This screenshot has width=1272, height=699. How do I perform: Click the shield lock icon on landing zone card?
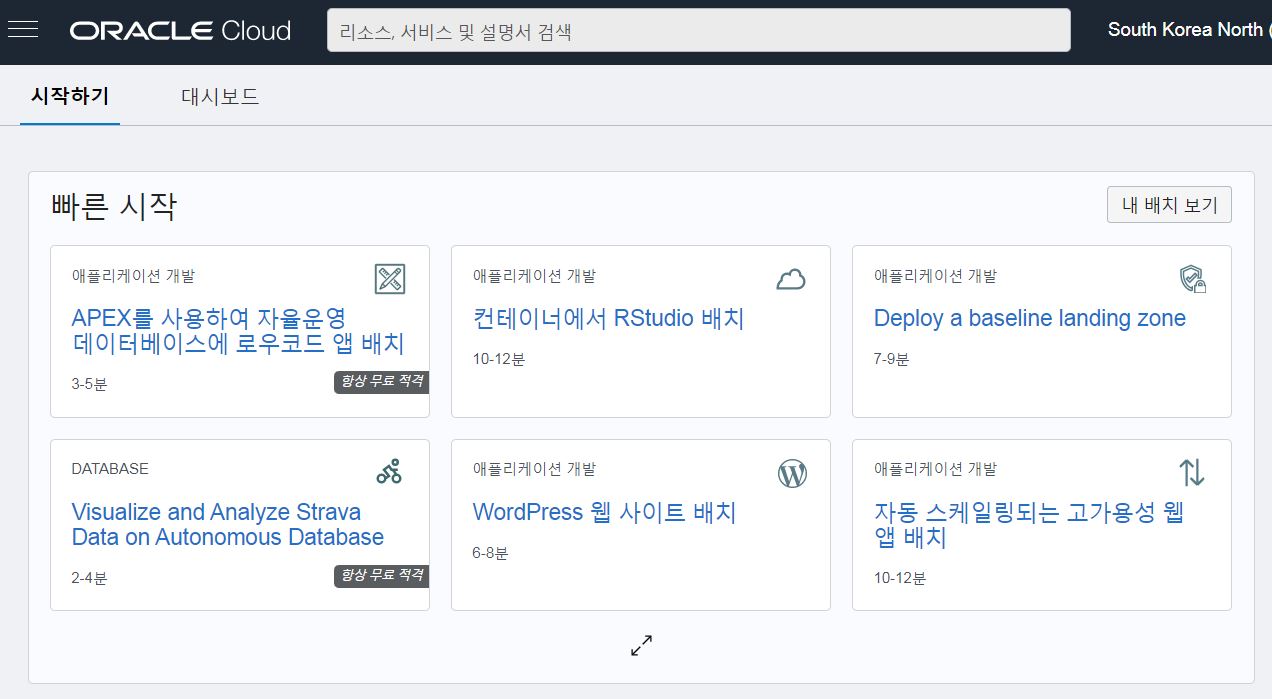point(1192,279)
